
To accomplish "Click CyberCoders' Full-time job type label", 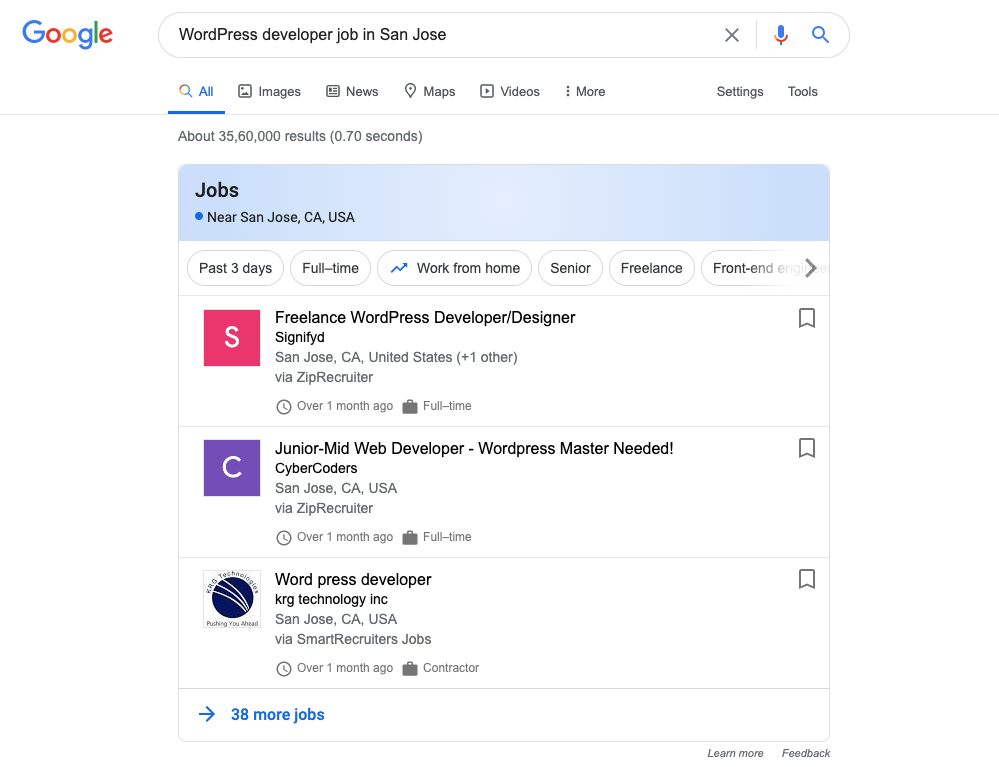I will (447, 537).
